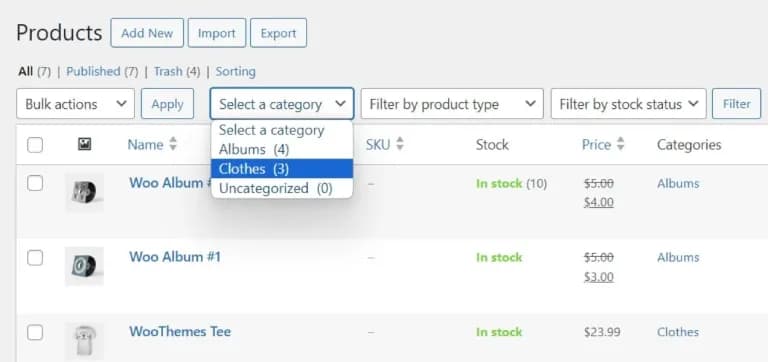Choose Albums (4) category option
Image resolution: width=768 pixels, height=362 pixels.
282,149
